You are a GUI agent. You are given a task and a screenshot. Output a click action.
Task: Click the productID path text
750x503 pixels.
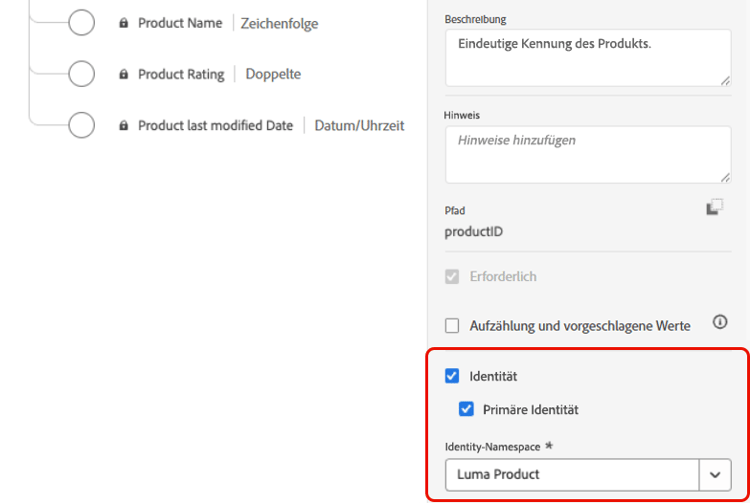tap(473, 232)
